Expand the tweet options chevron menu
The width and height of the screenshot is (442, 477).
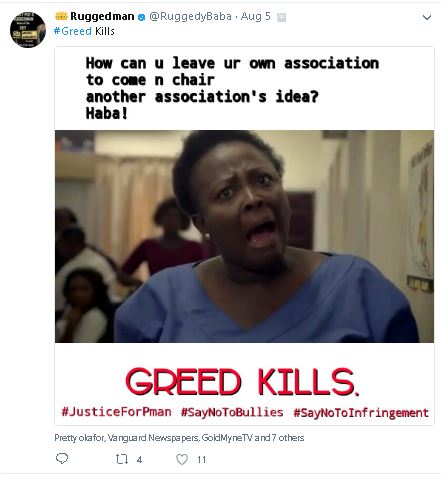427,17
